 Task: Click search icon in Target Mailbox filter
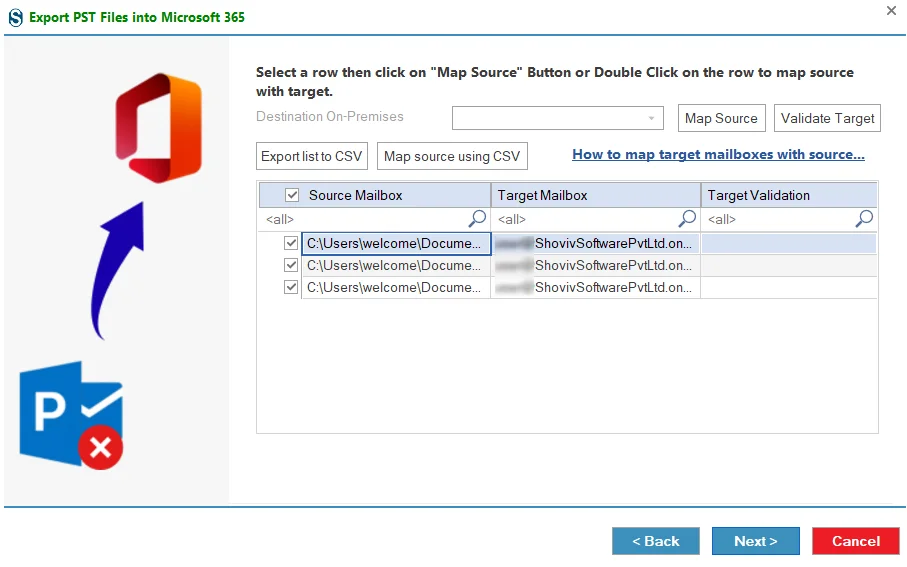pos(687,219)
